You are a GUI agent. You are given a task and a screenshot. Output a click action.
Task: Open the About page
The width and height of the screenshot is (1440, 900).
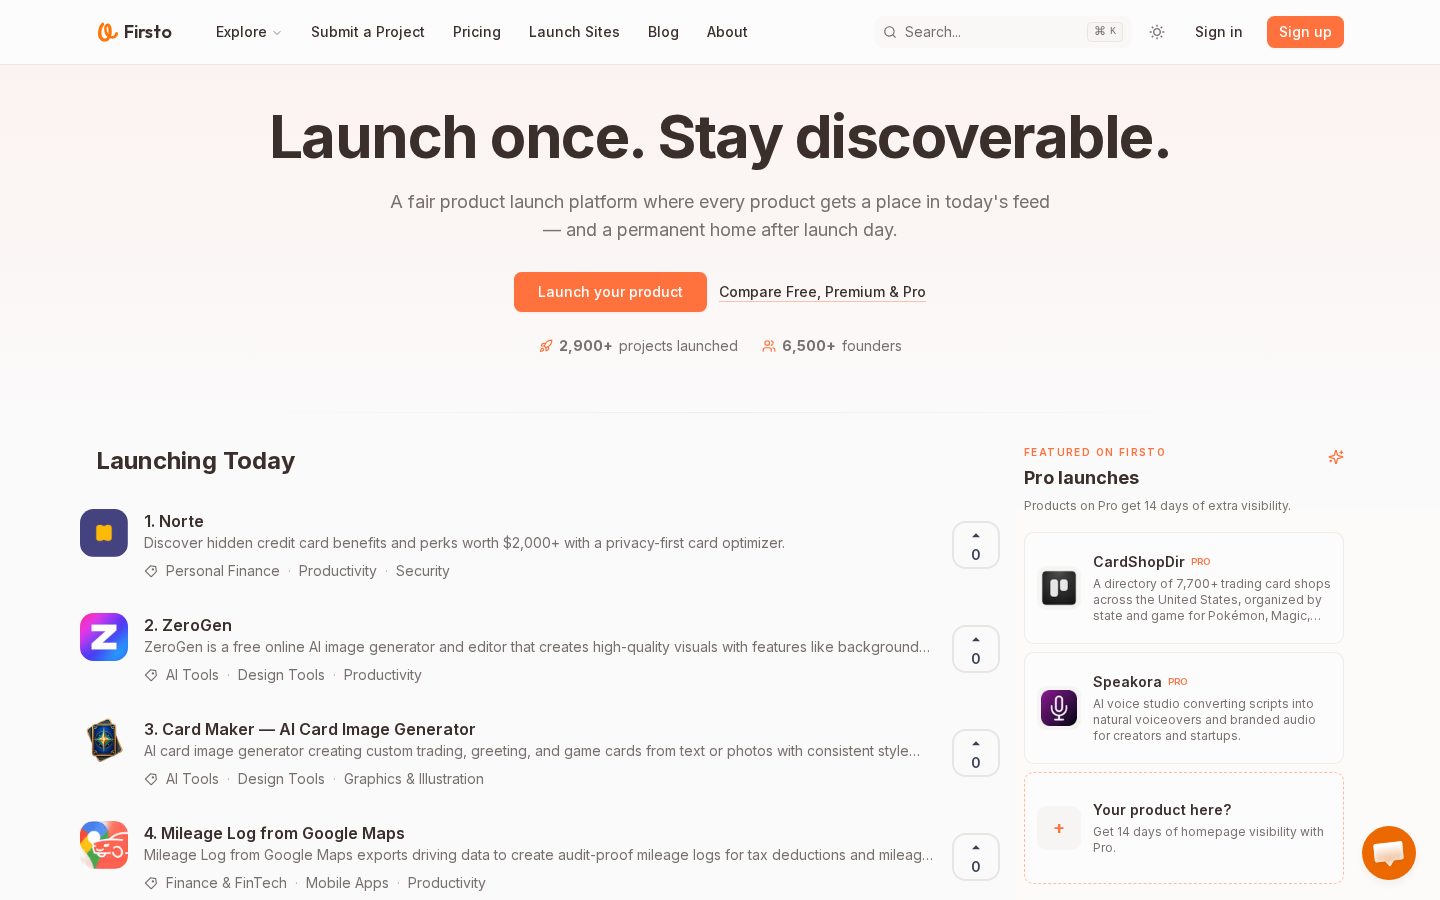727,32
